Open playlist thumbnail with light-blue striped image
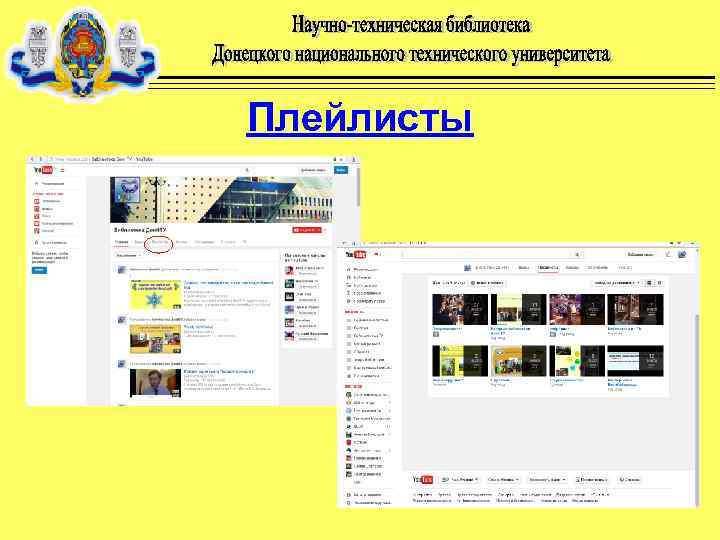 tap(636, 361)
